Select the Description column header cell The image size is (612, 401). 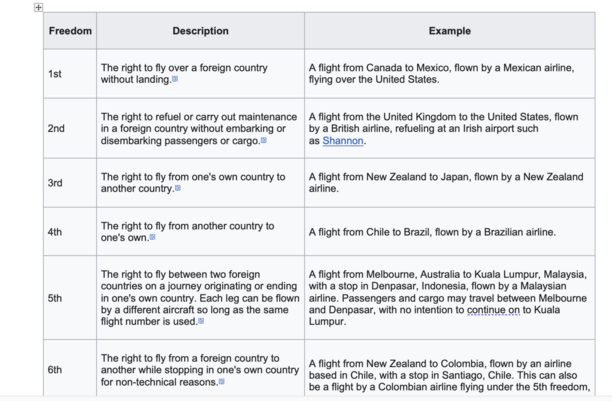pos(201,31)
